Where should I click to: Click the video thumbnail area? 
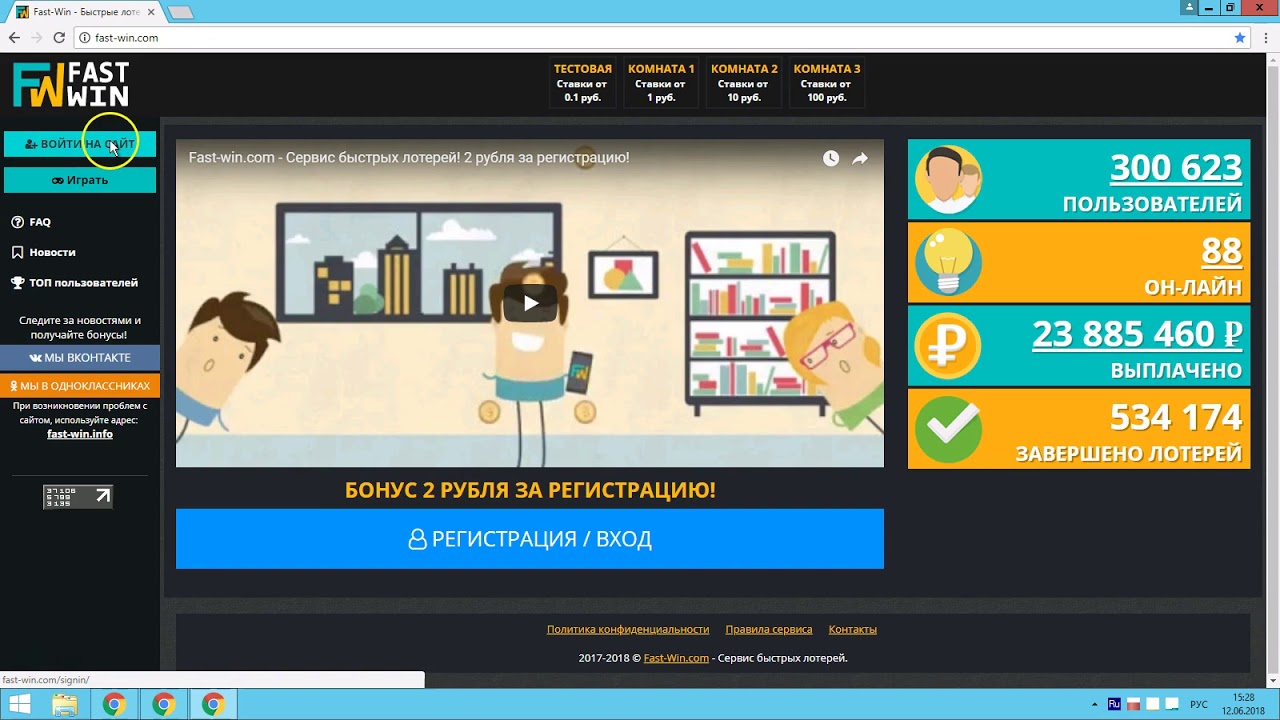pos(530,303)
